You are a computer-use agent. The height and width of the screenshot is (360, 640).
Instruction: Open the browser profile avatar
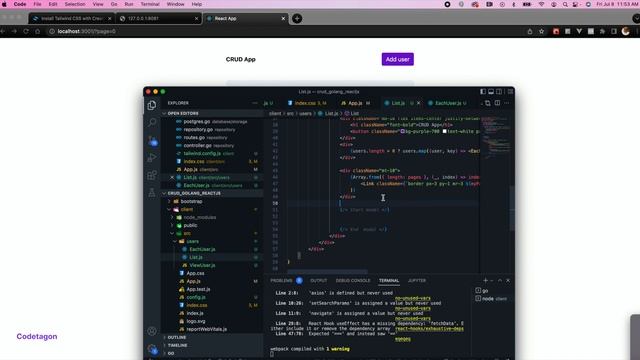coord(625,31)
